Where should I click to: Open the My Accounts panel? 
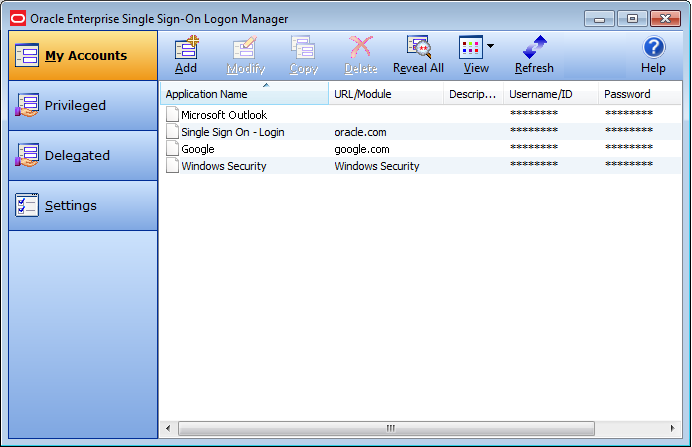pyautogui.click(x=83, y=56)
